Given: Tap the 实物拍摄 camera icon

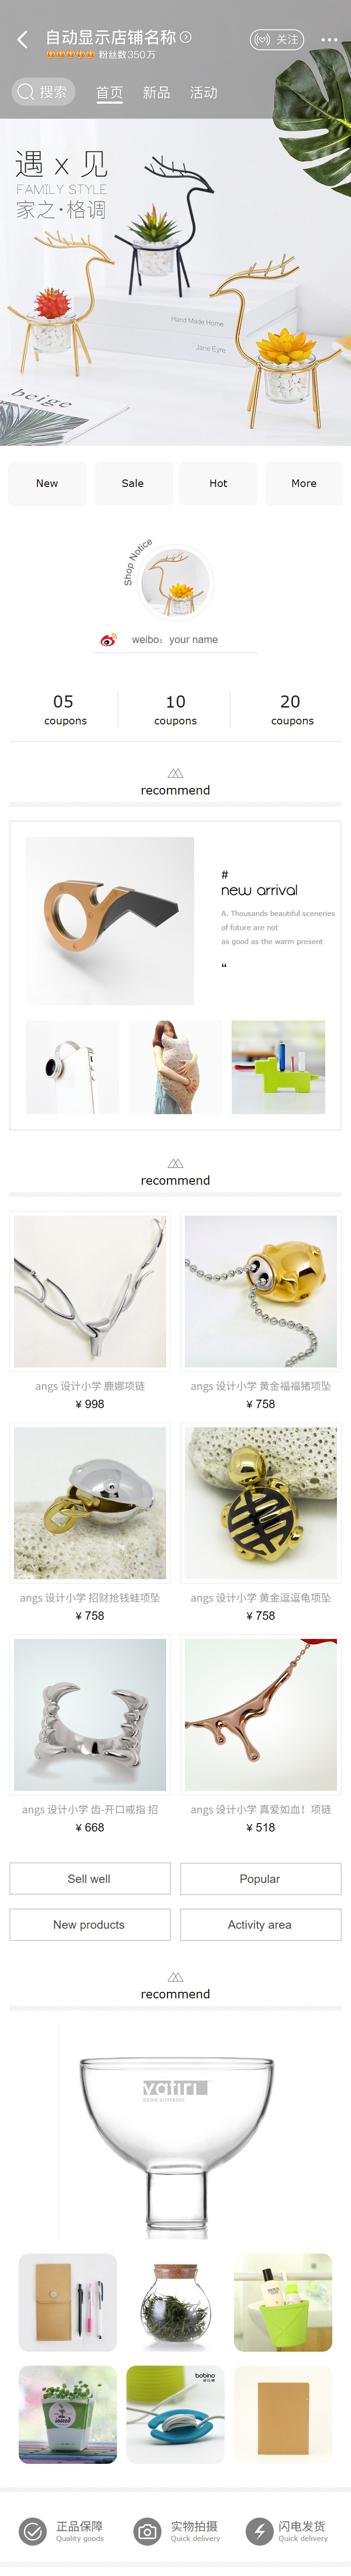Looking at the screenshot, I should [x=147, y=2531].
